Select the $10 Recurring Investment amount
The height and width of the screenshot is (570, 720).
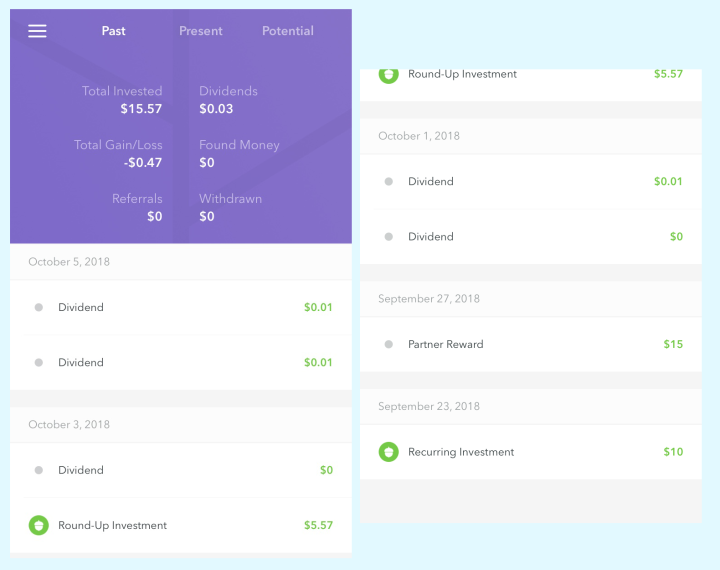click(673, 452)
